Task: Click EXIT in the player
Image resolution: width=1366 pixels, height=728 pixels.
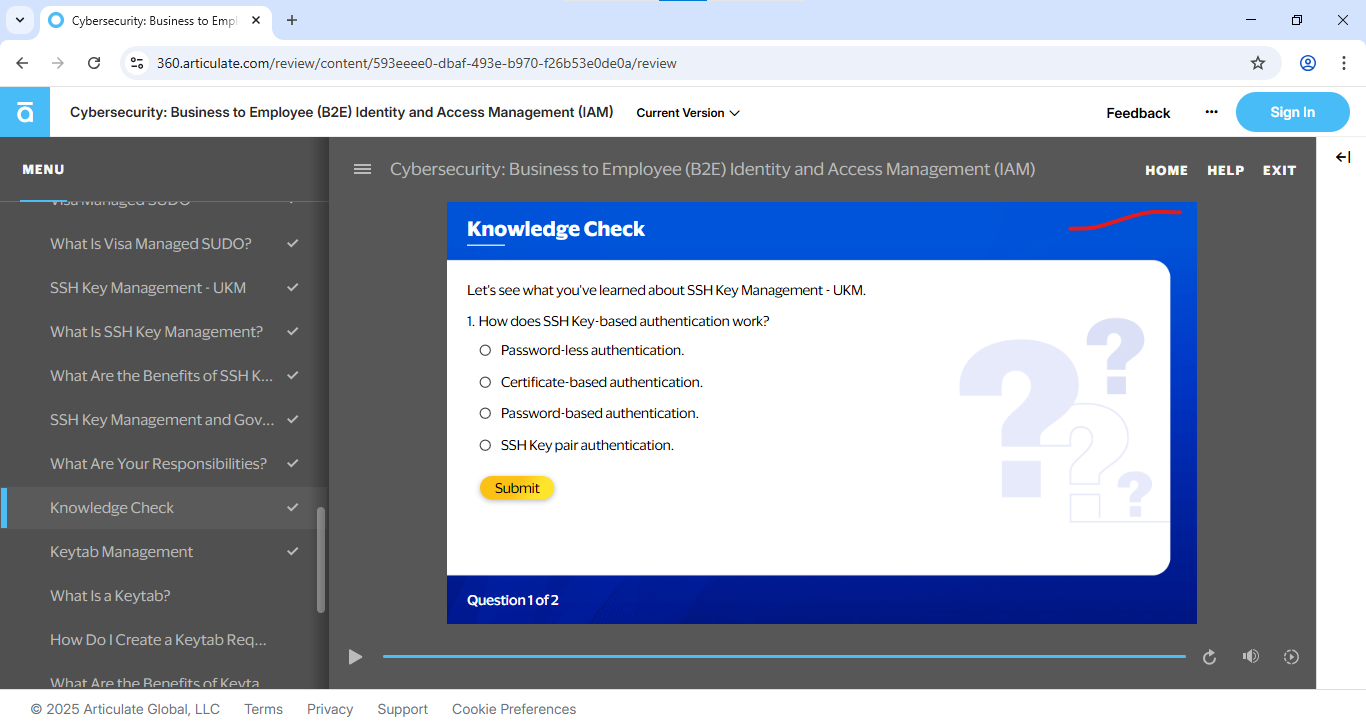Action: tap(1279, 170)
